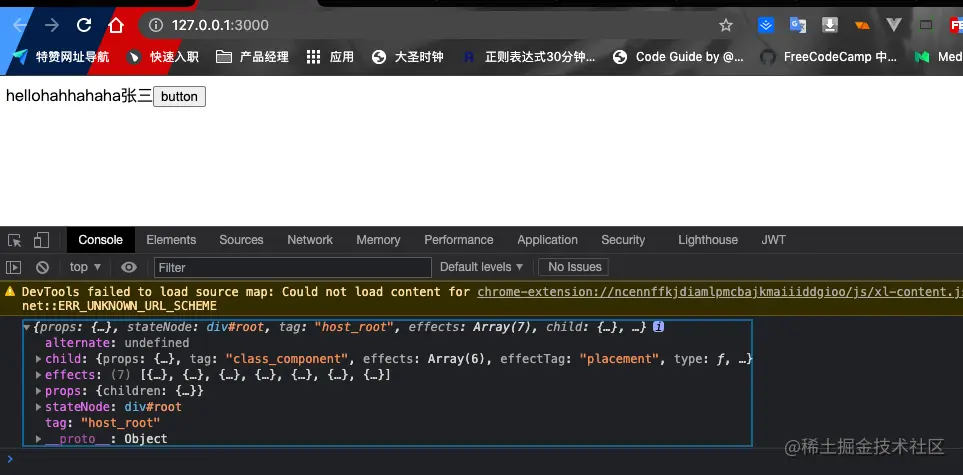Switch to the Console tab
Viewport: 963px width, 475px height.
[101, 240]
